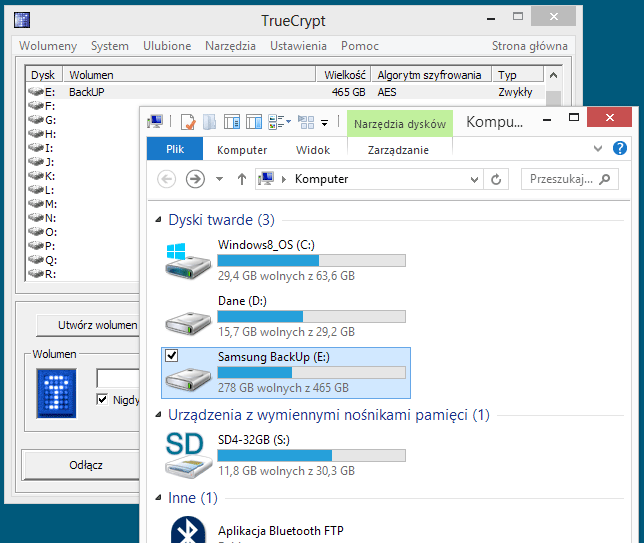The height and width of the screenshot is (543, 644).
Task: Expand the ribbon with the chevron near Help
Action: [x=598, y=148]
